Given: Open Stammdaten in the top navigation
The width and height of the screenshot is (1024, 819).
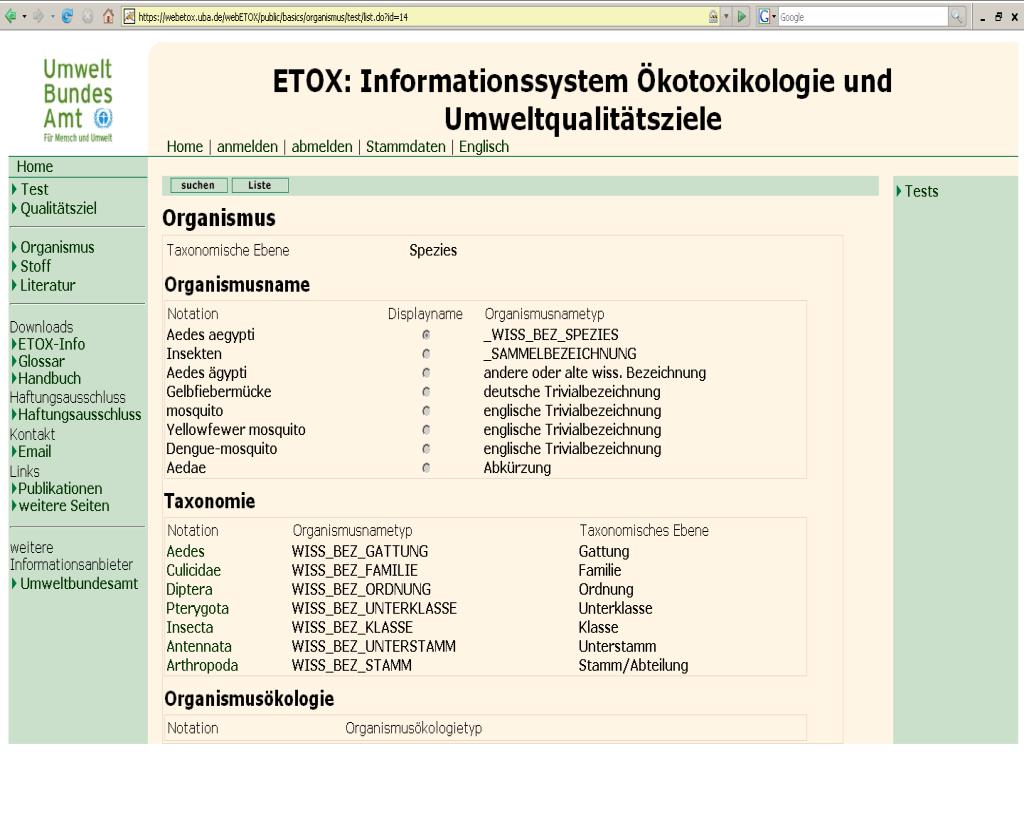Looking at the screenshot, I should (406, 146).
